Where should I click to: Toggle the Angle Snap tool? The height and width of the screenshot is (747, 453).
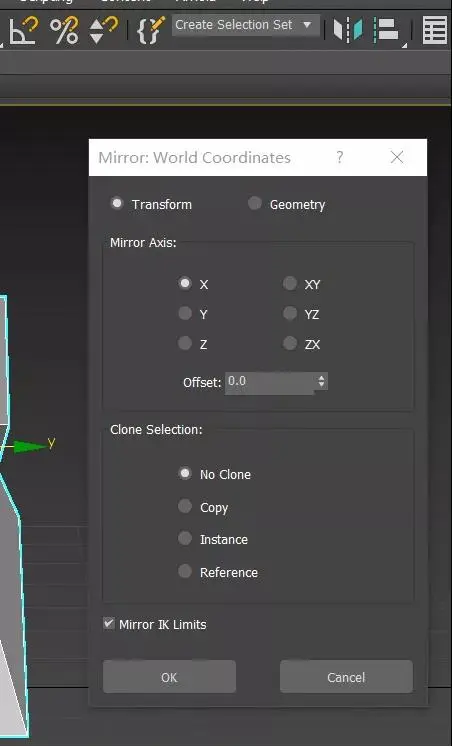[x=23, y=31]
